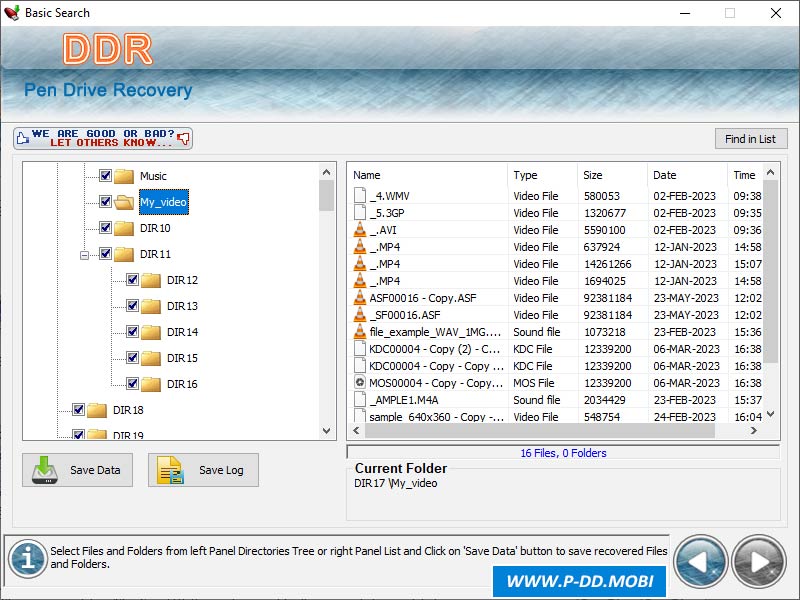Toggle the DIR18 folder checkbox
The image size is (800, 600).
78,410
